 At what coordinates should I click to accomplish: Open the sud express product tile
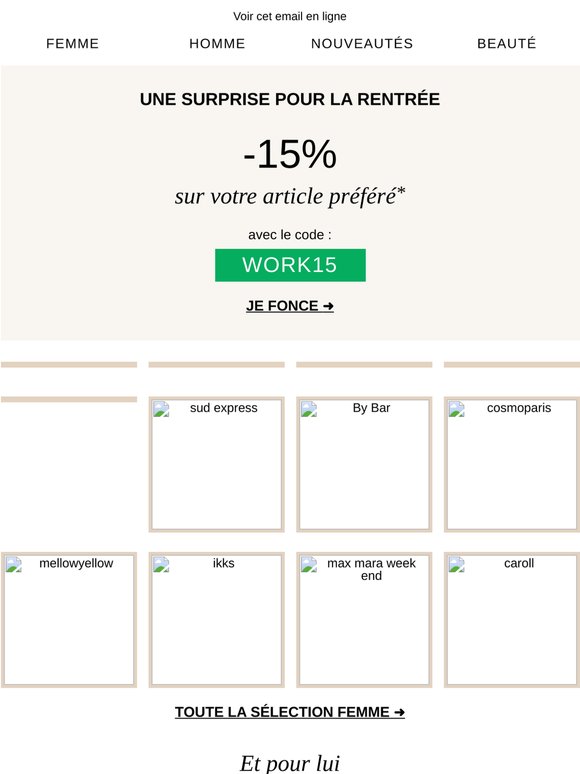tap(216, 464)
